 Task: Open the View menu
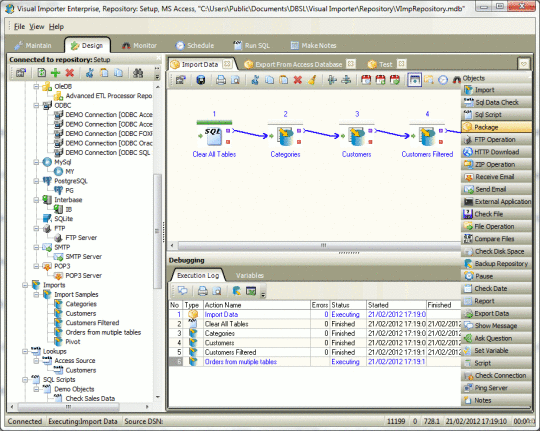(x=37, y=27)
